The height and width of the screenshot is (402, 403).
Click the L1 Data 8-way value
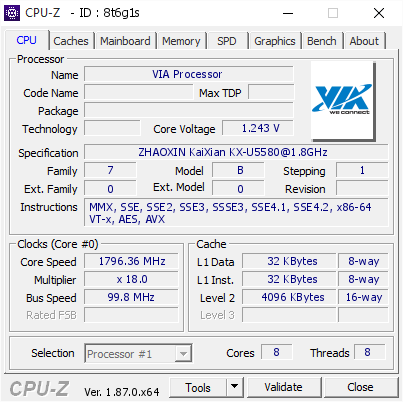click(x=363, y=261)
